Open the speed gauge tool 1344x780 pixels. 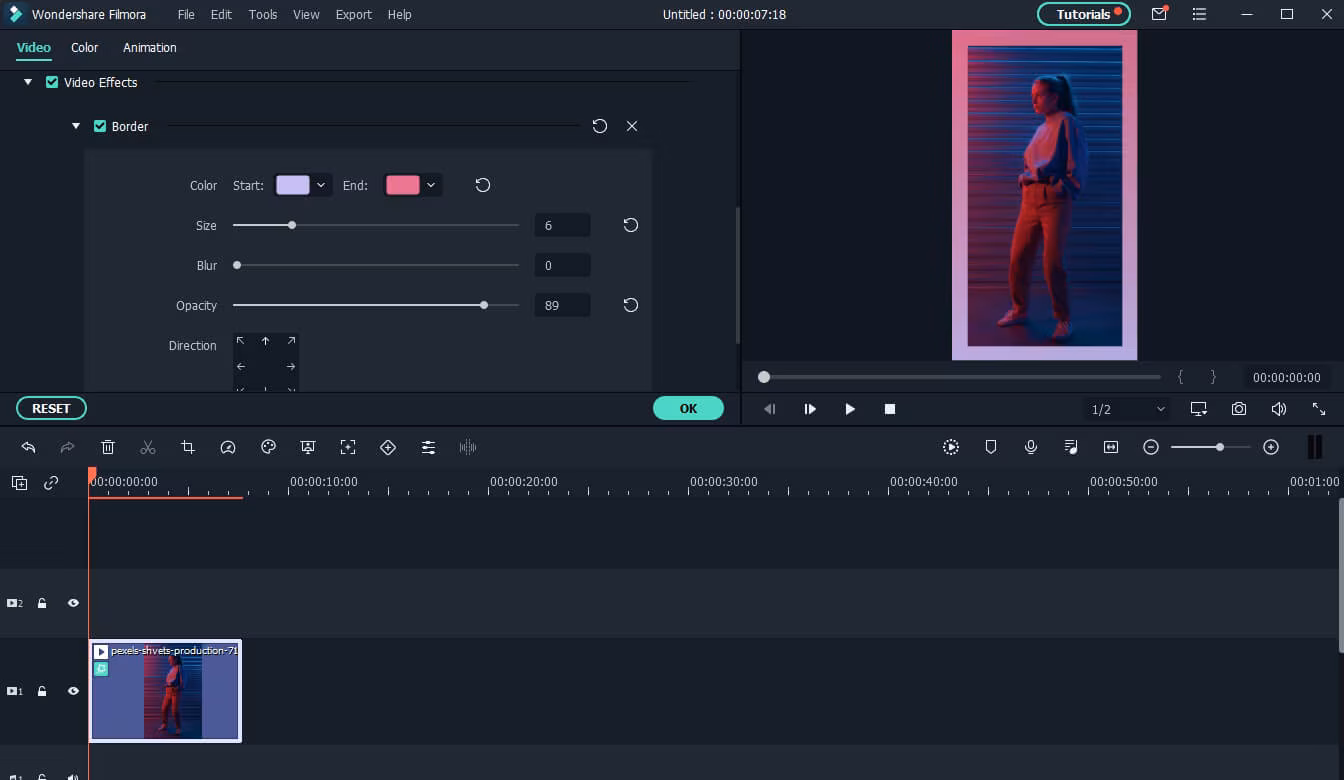point(228,448)
